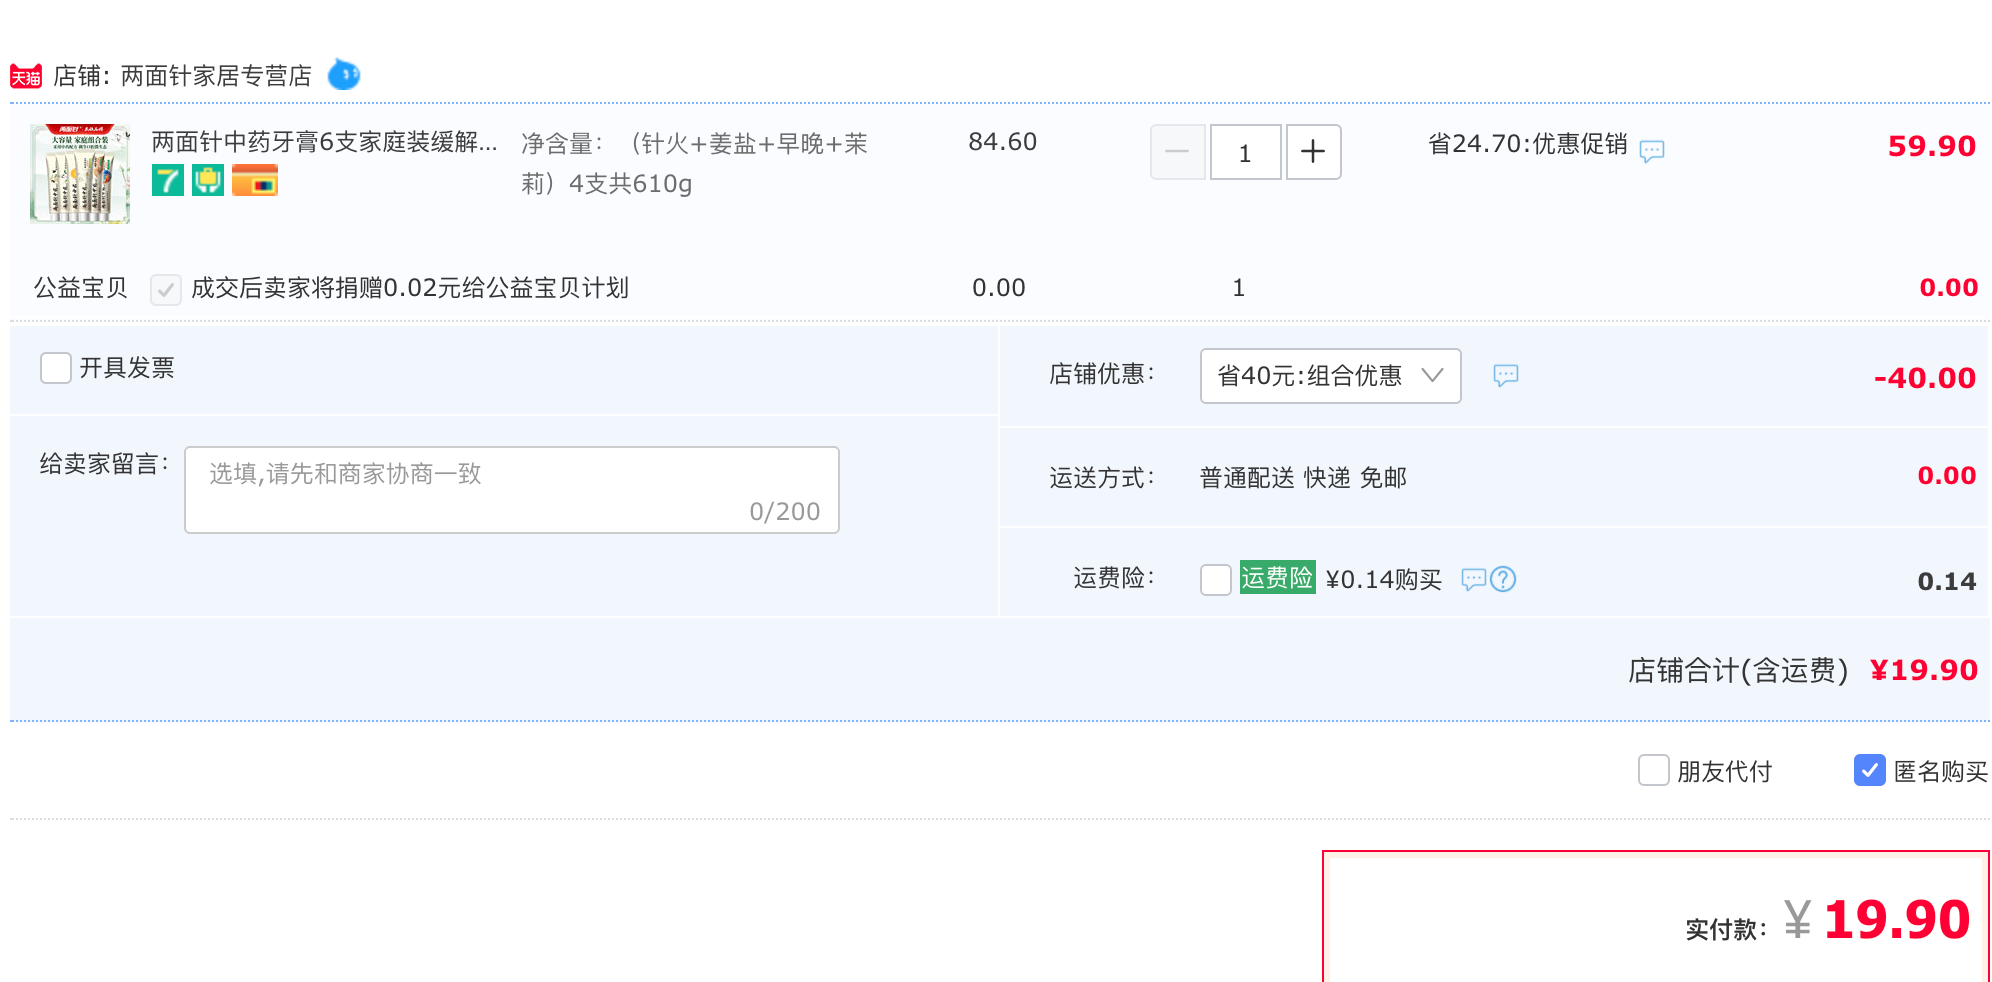This screenshot has width=1992, height=982.
Task: Open Wangwang chat with the seller
Action: point(344,75)
